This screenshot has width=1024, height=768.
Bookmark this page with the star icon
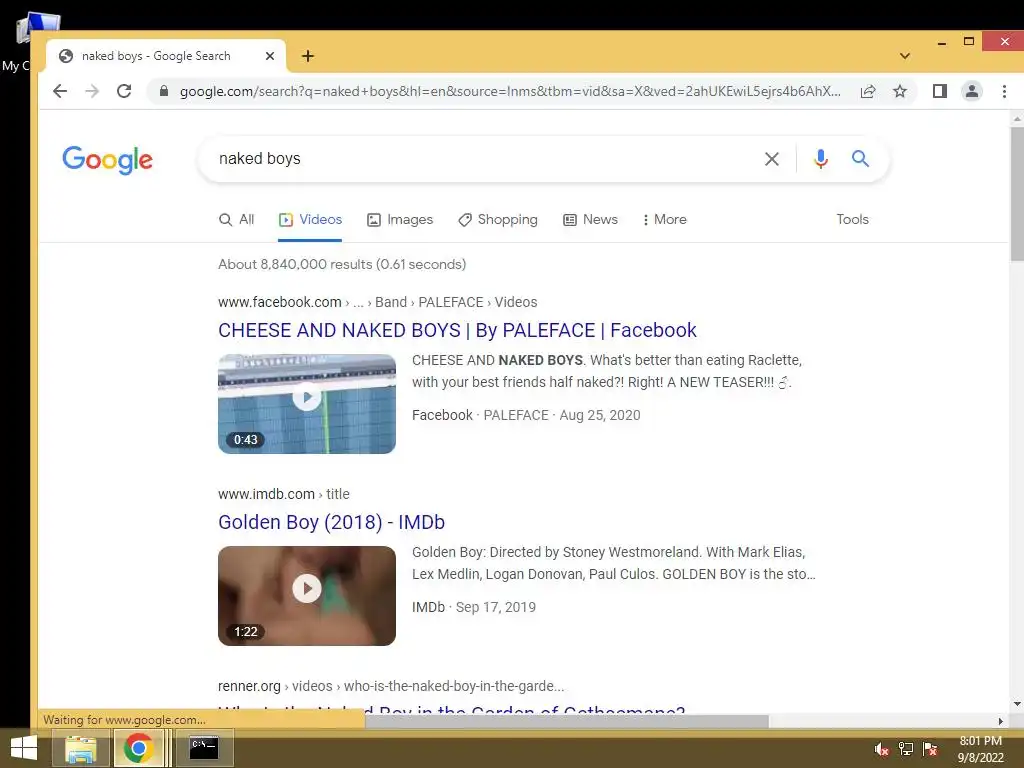point(900,91)
